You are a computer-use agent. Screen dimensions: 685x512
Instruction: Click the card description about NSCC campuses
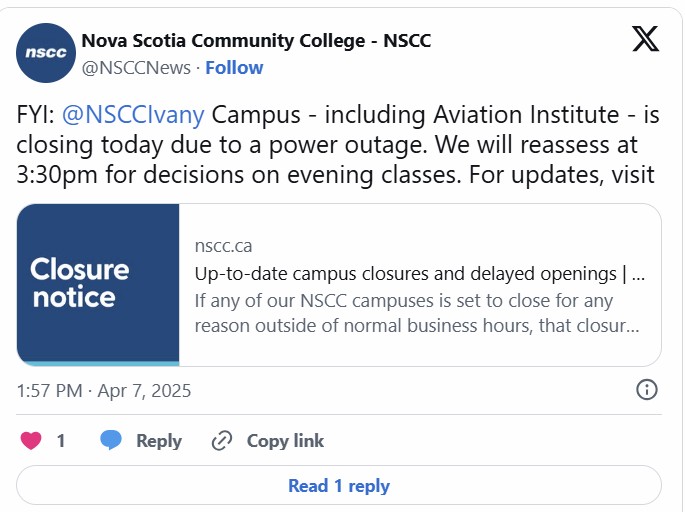(x=417, y=313)
